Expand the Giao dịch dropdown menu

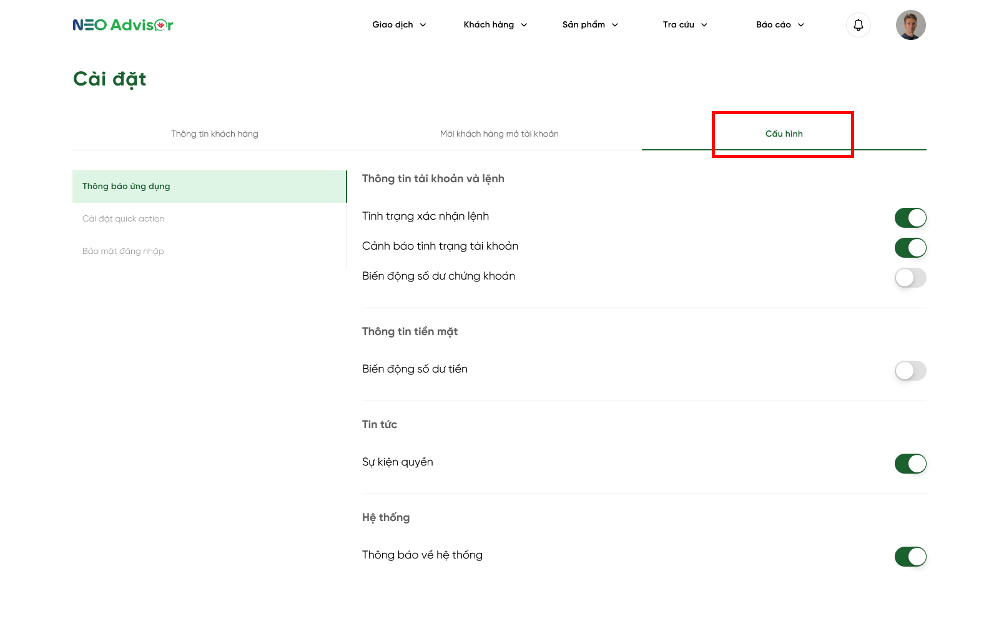point(399,25)
